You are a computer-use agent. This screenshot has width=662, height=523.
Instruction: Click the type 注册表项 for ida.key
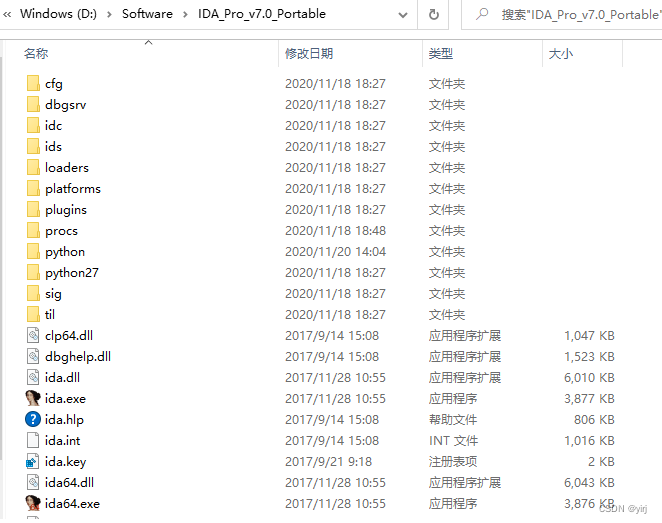pyautogui.click(x=453, y=461)
